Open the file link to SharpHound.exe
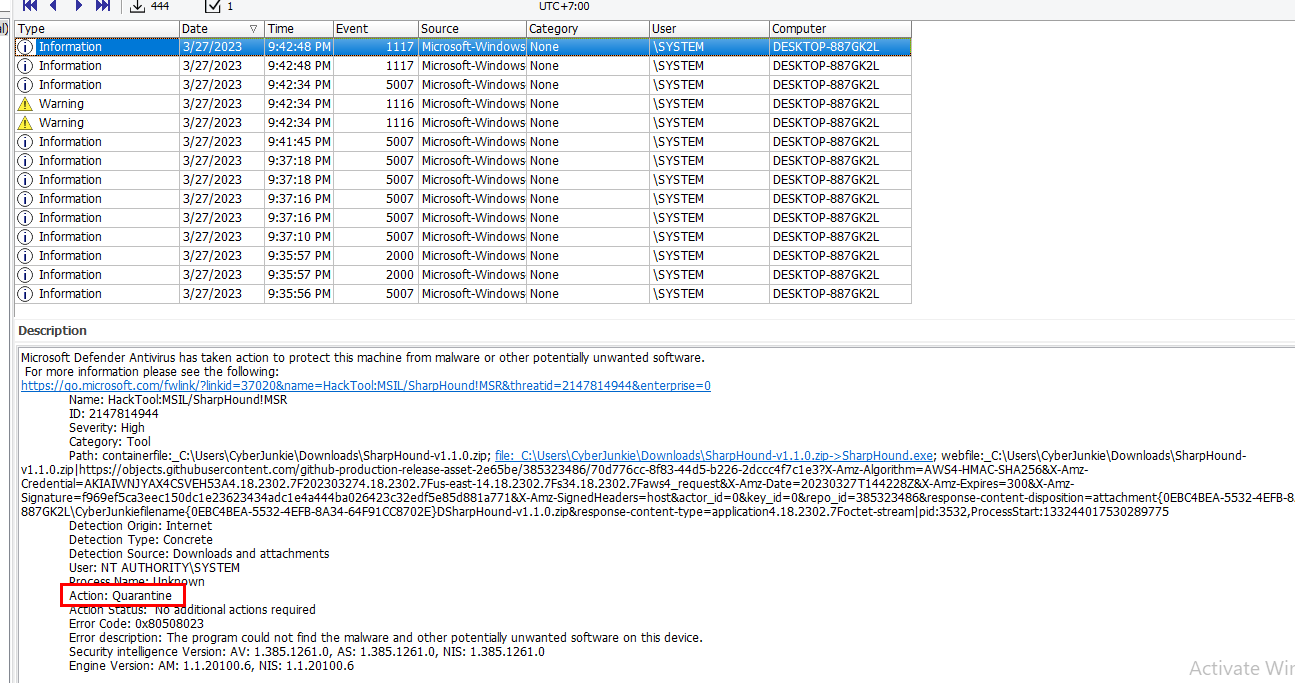The height and width of the screenshot is (683, 1295). tap(714, 455)
